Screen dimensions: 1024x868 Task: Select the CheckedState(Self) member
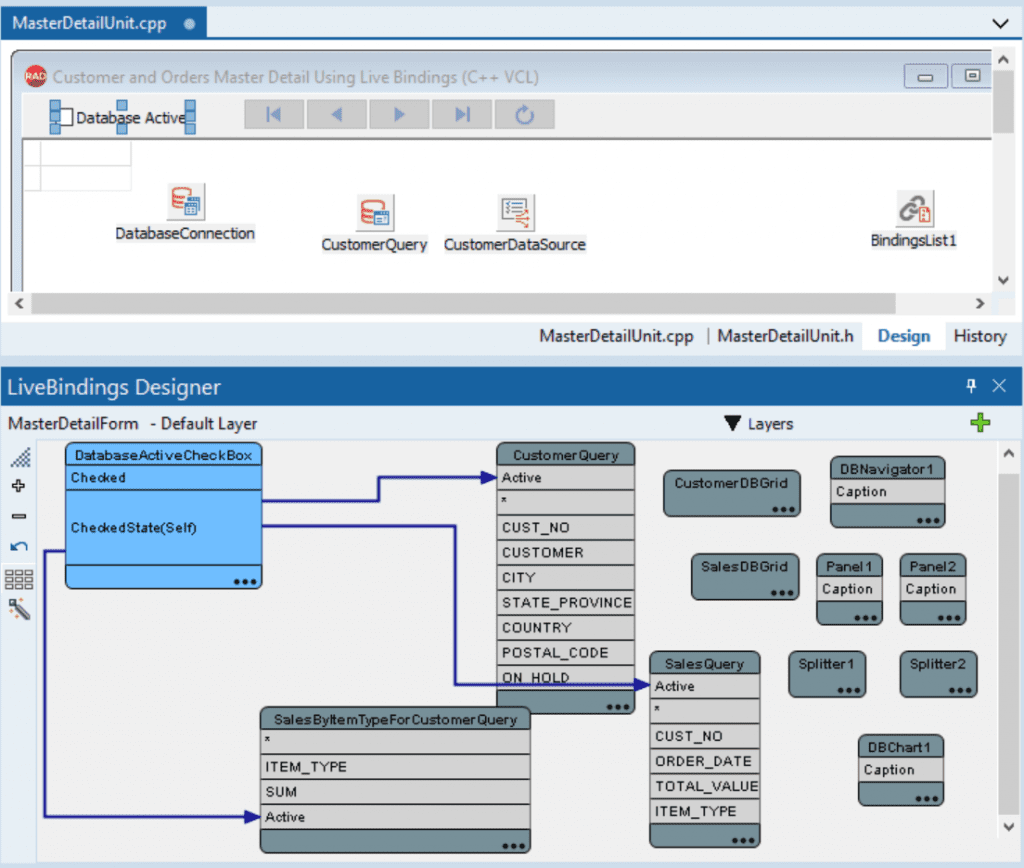click(x=163, y=528)
